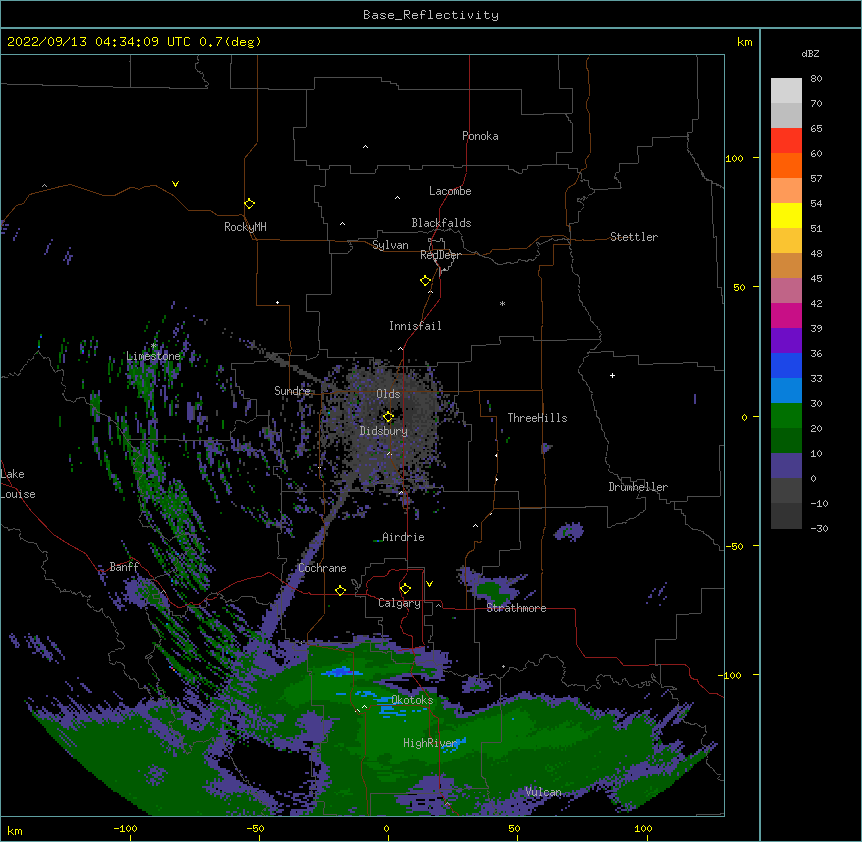Click the yellow diamond between Olds and Didsbury

389,416
